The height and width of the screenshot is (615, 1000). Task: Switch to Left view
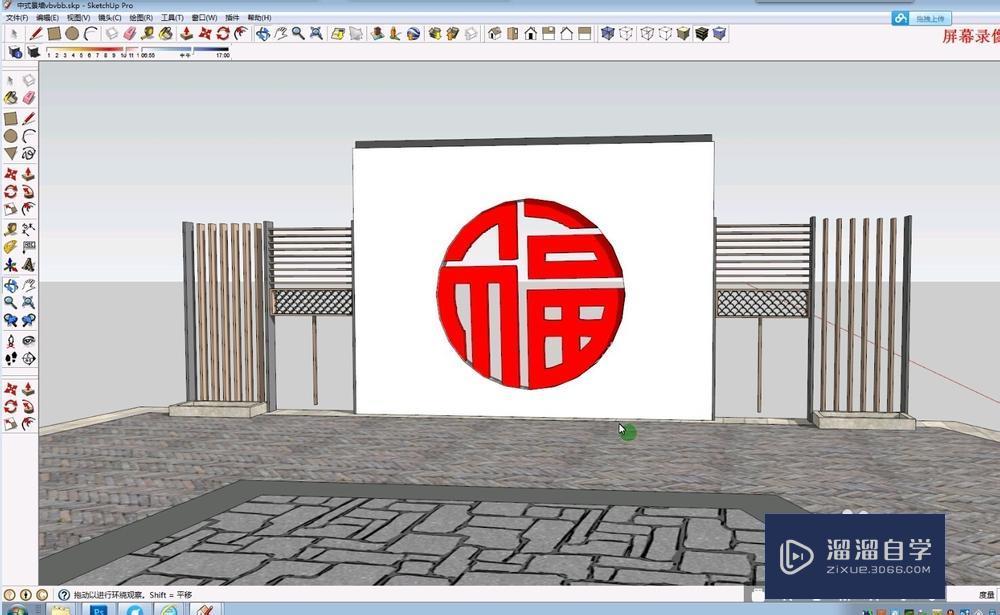tap(584, 33)
